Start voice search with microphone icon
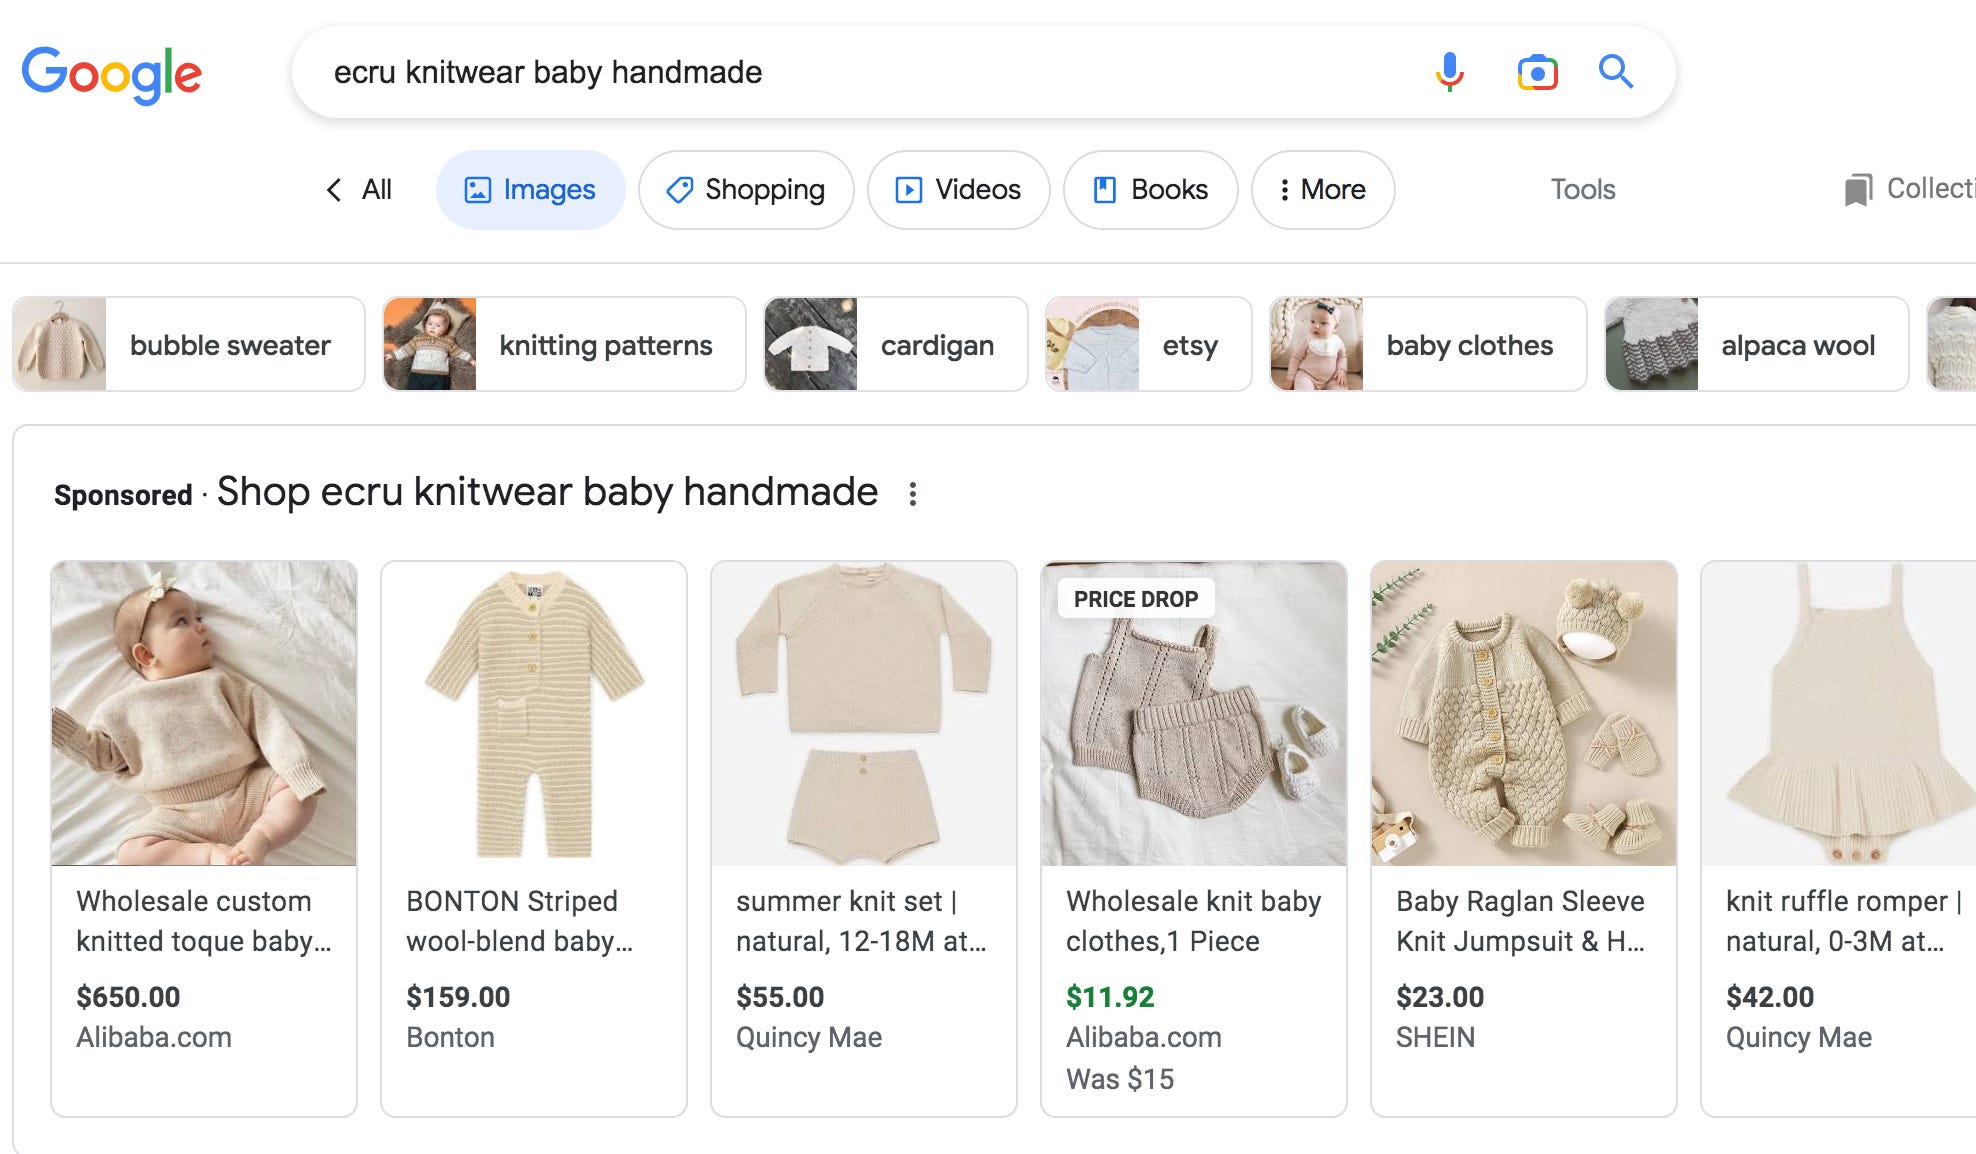 pyautogui.click(x=1449, y=72)
